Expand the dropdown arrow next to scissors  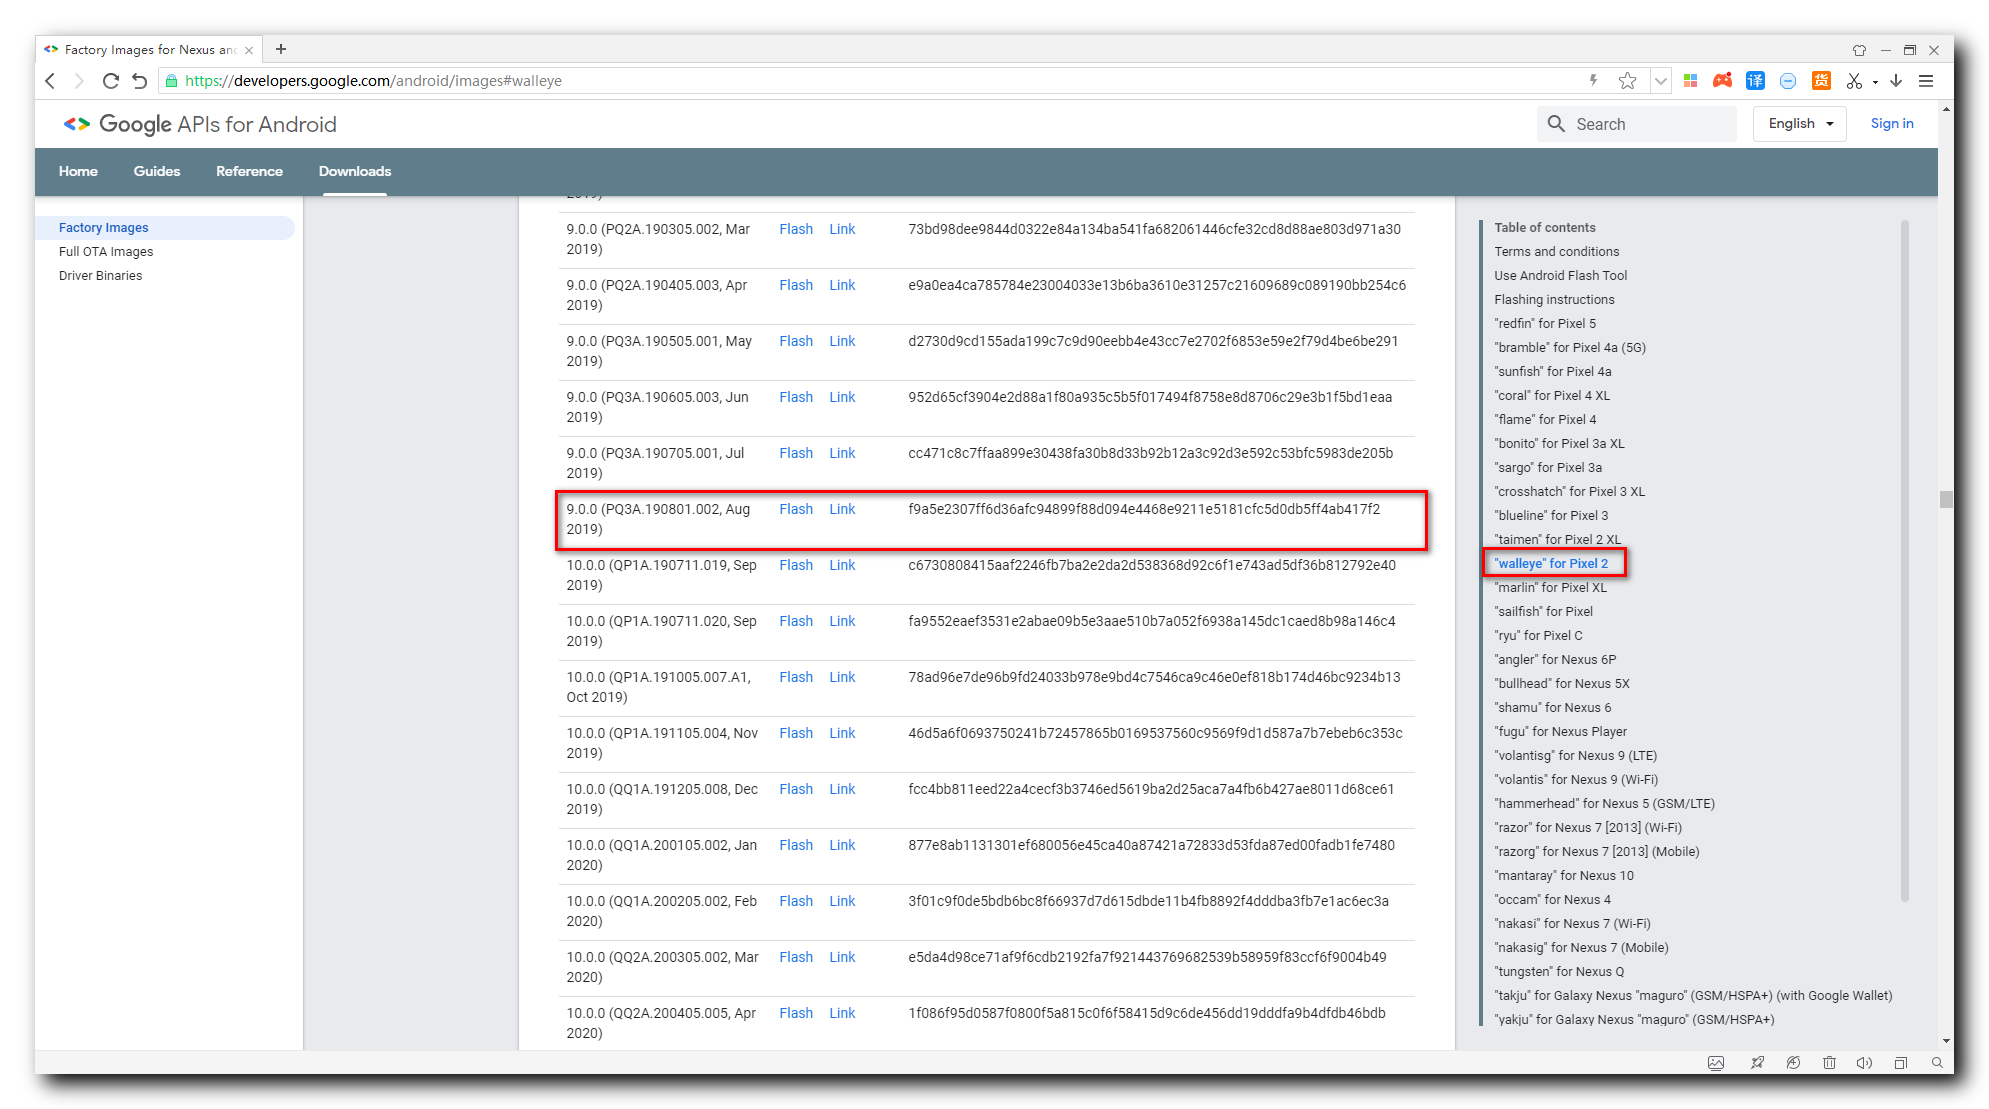[1875, 82]
